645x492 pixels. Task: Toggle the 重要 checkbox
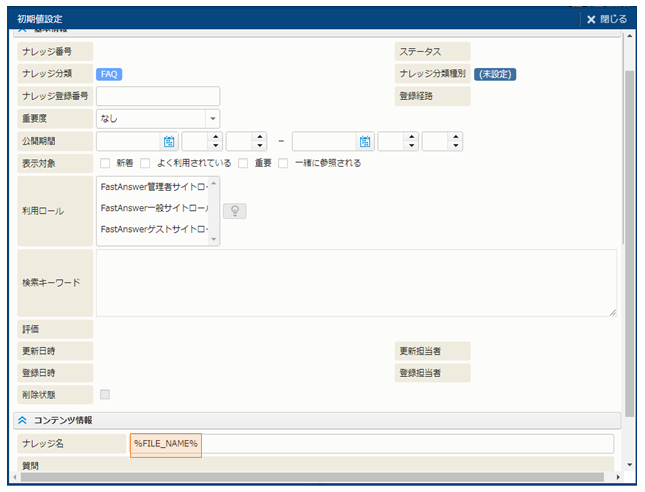[243, 163]
